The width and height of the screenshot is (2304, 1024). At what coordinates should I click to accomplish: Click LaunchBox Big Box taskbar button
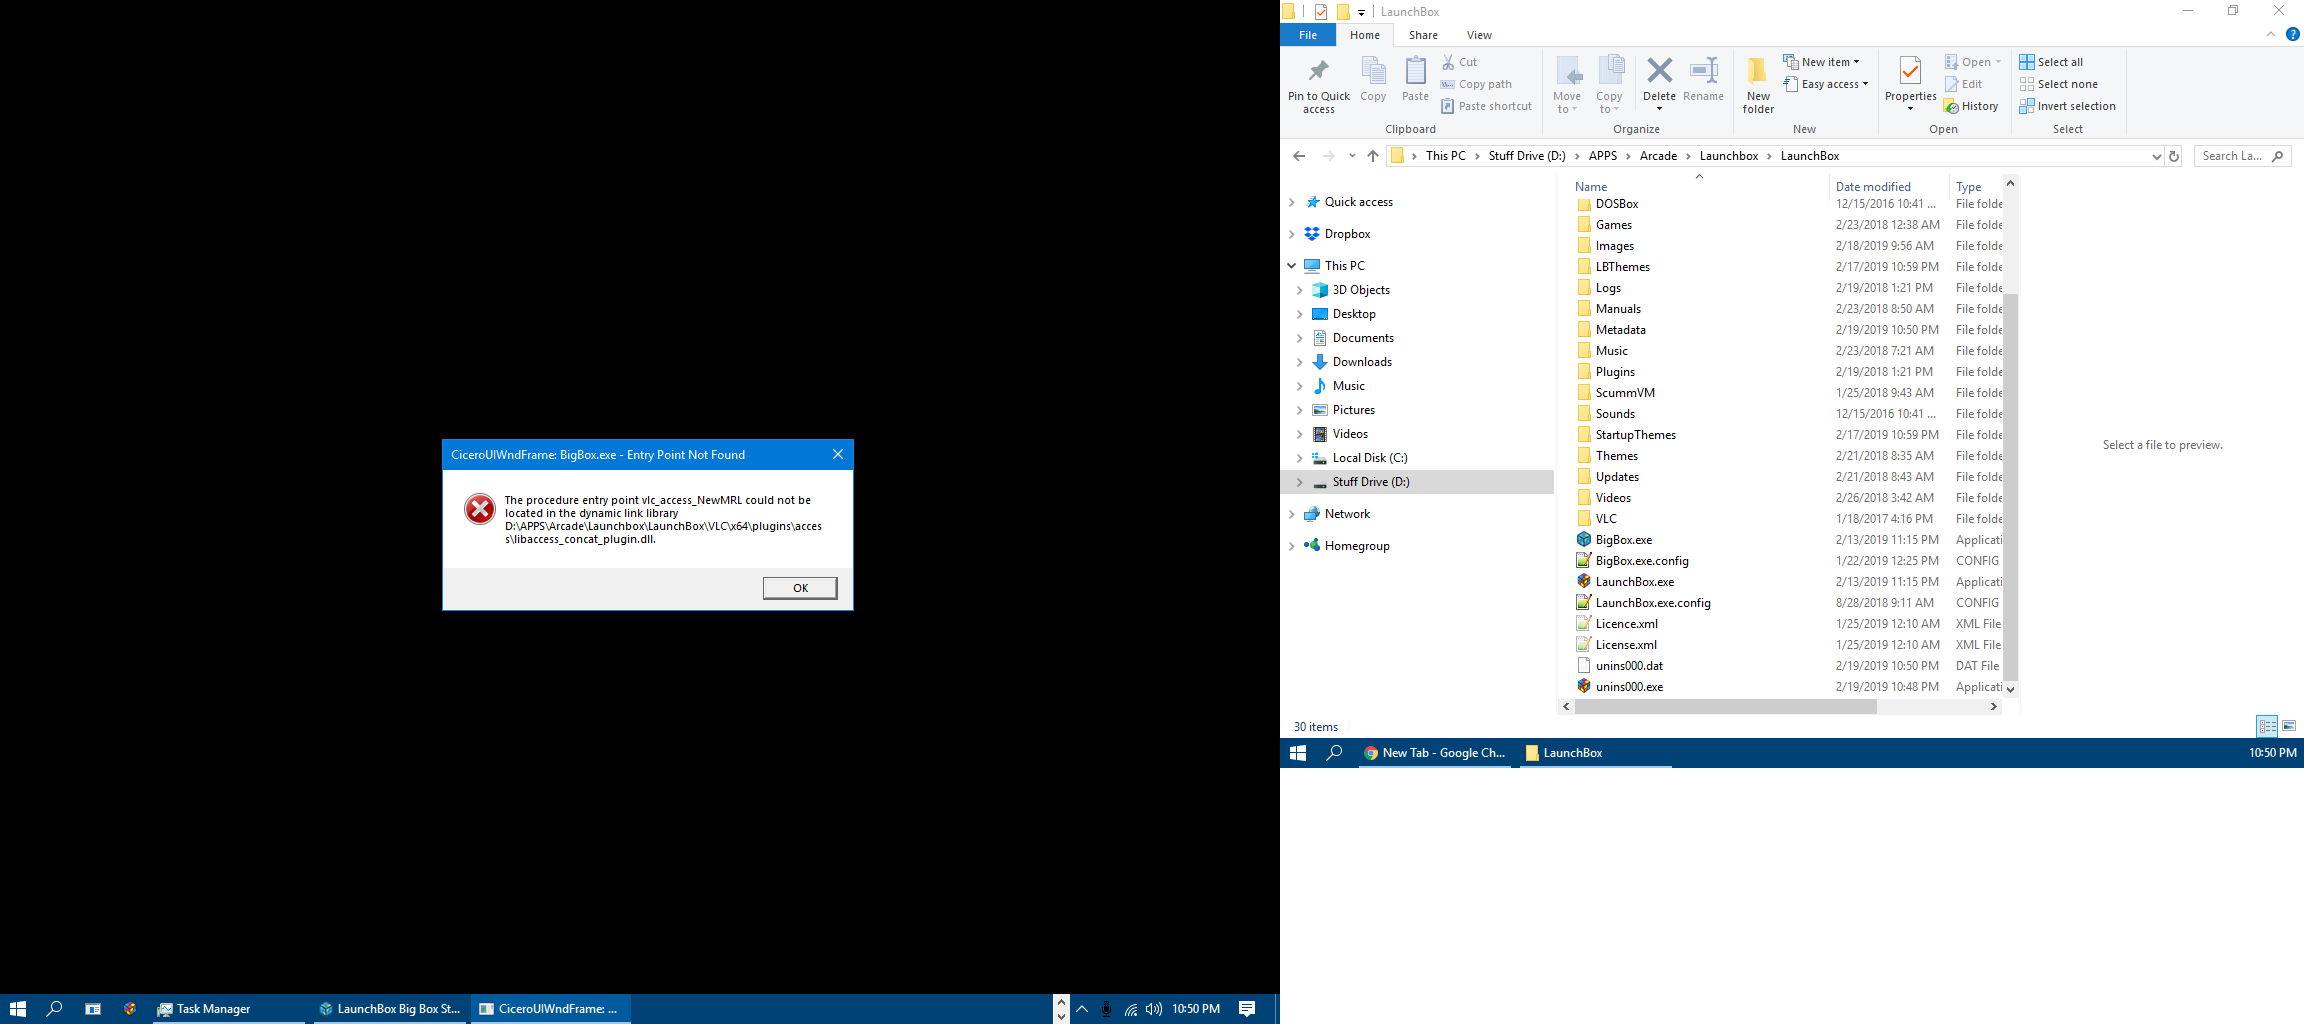tap(389, 1009)
